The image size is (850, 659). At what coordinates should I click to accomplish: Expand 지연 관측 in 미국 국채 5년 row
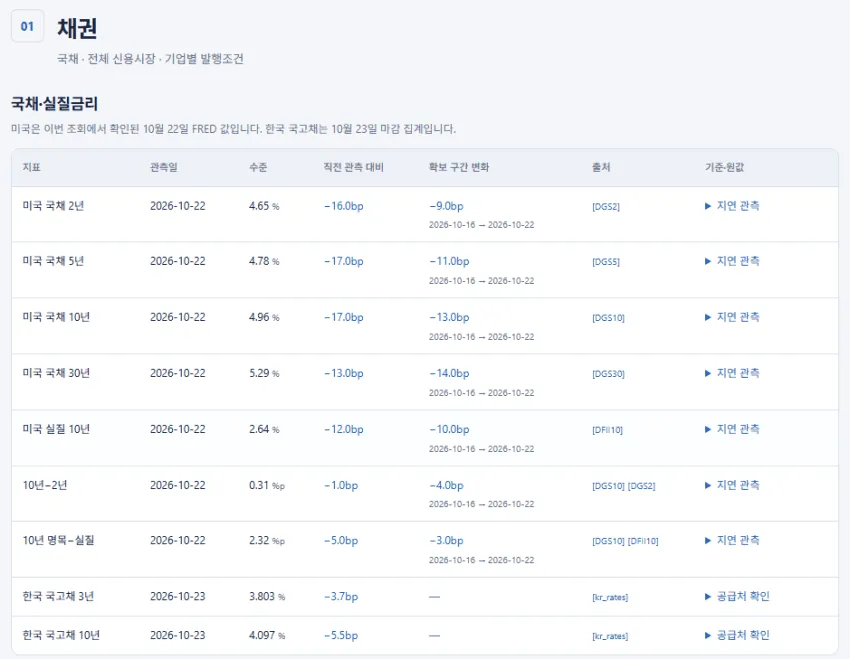pos(732,261)
